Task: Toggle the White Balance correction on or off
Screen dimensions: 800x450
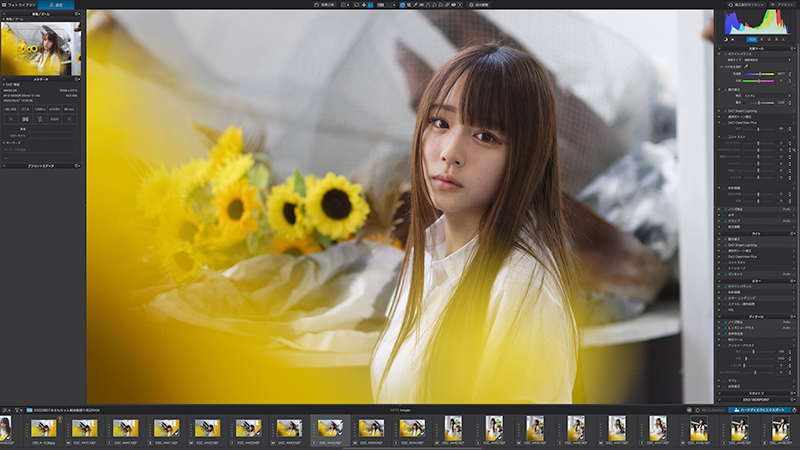Action: 725,54
